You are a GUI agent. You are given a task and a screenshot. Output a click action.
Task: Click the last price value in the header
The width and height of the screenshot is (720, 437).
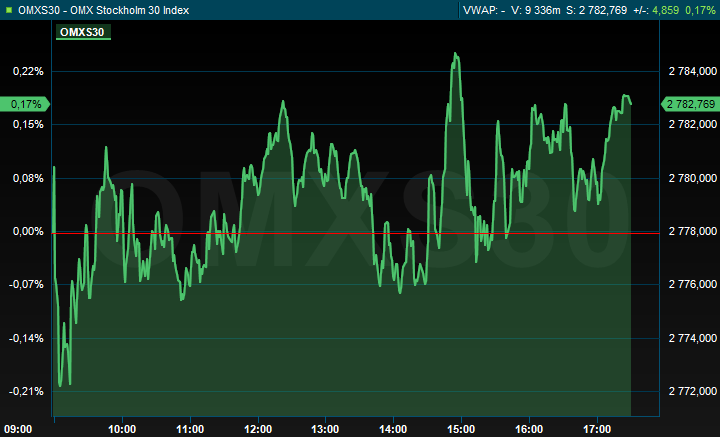click(595, 10)
